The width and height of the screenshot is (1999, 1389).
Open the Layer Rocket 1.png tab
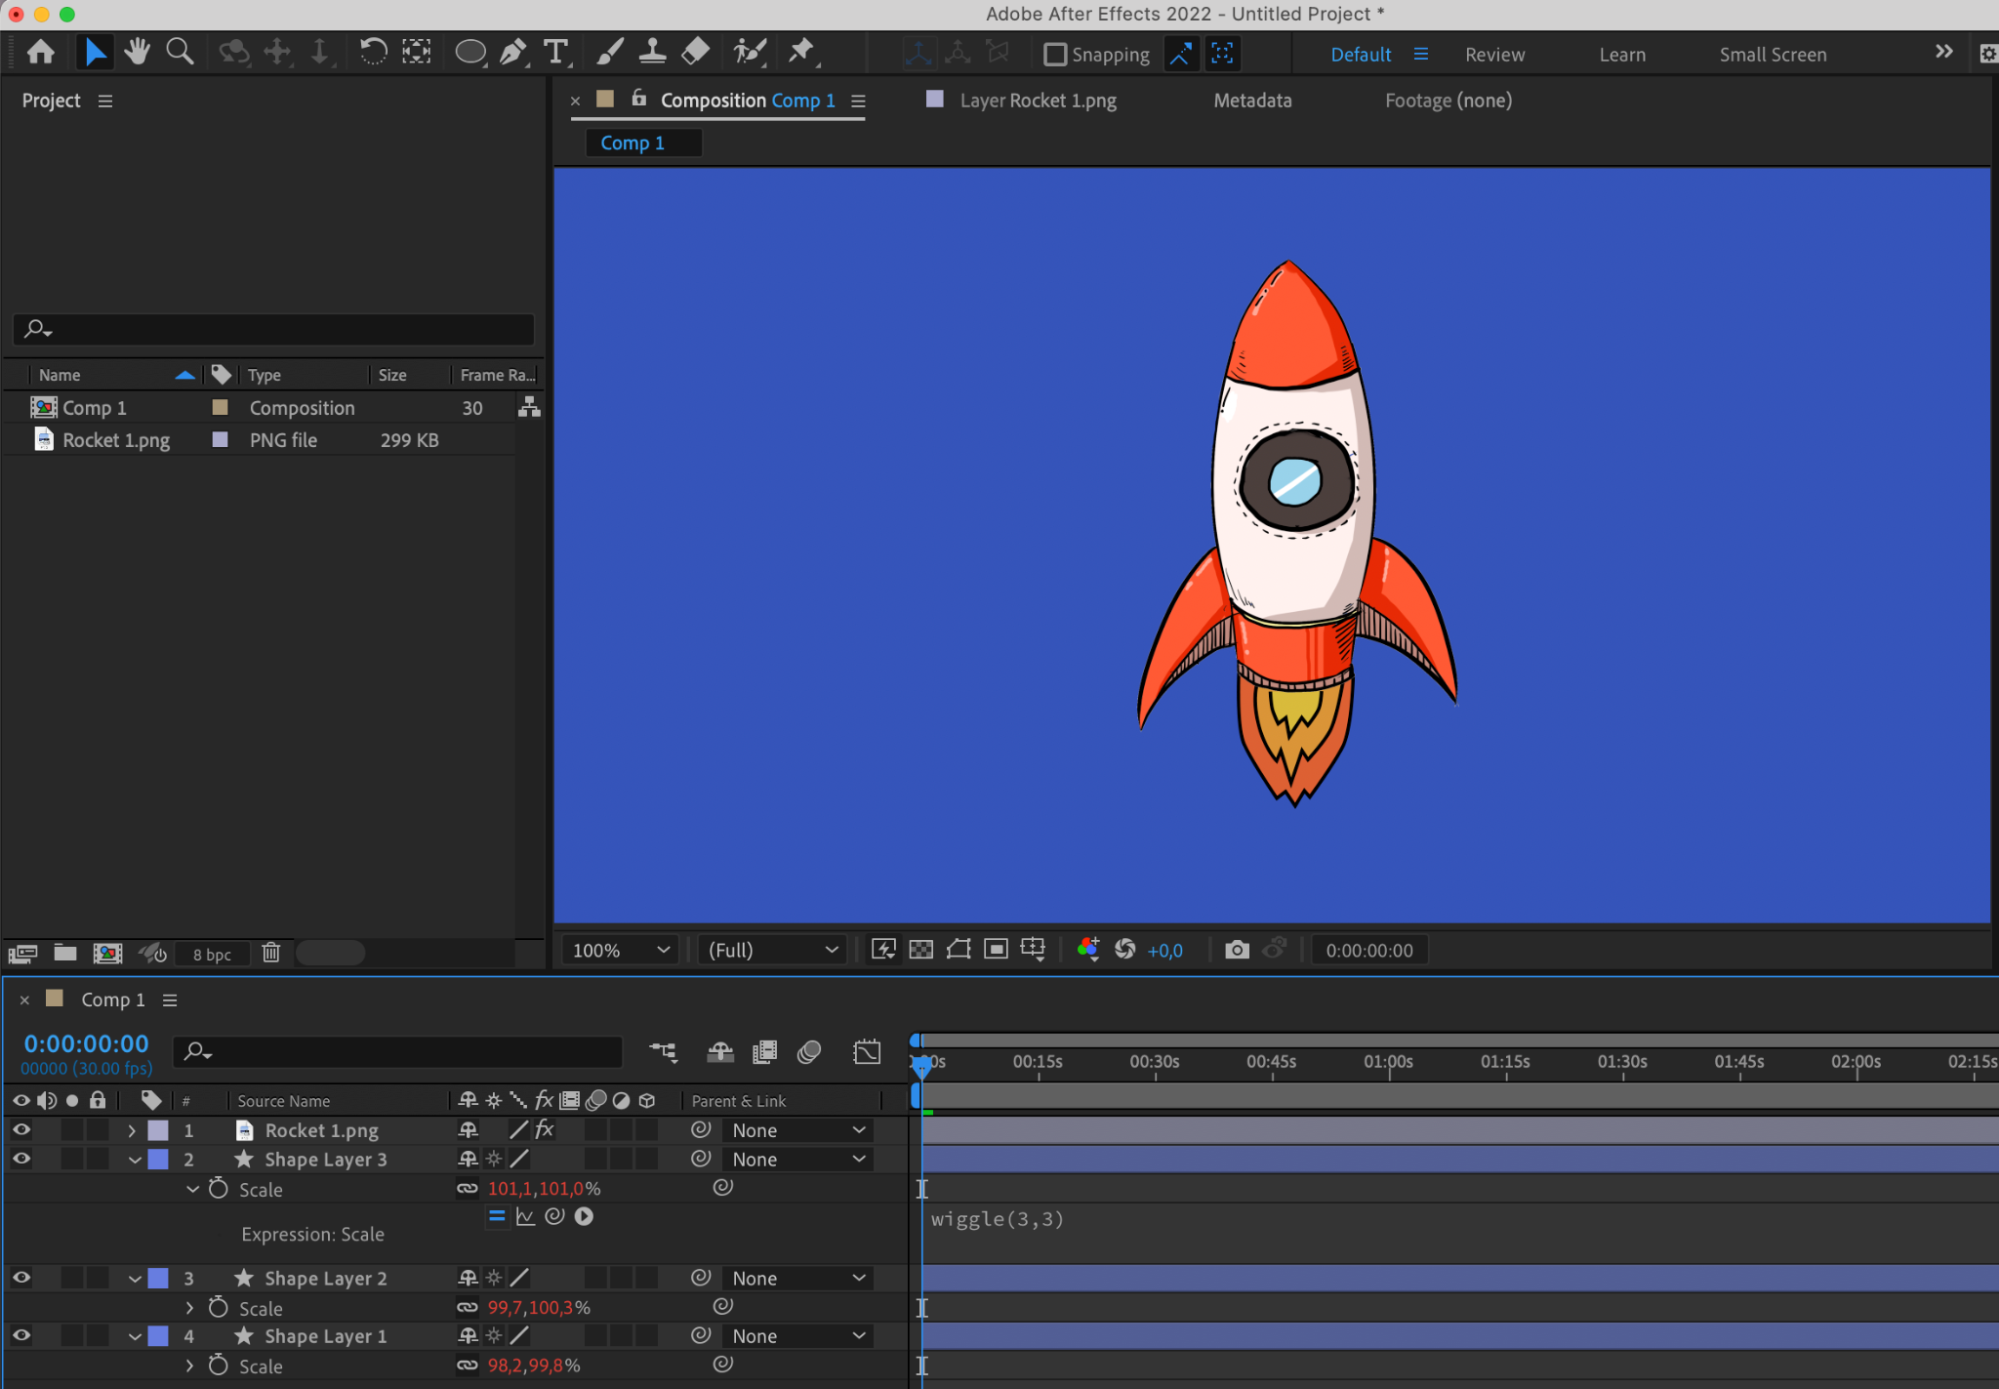(x=1037, y=100)
